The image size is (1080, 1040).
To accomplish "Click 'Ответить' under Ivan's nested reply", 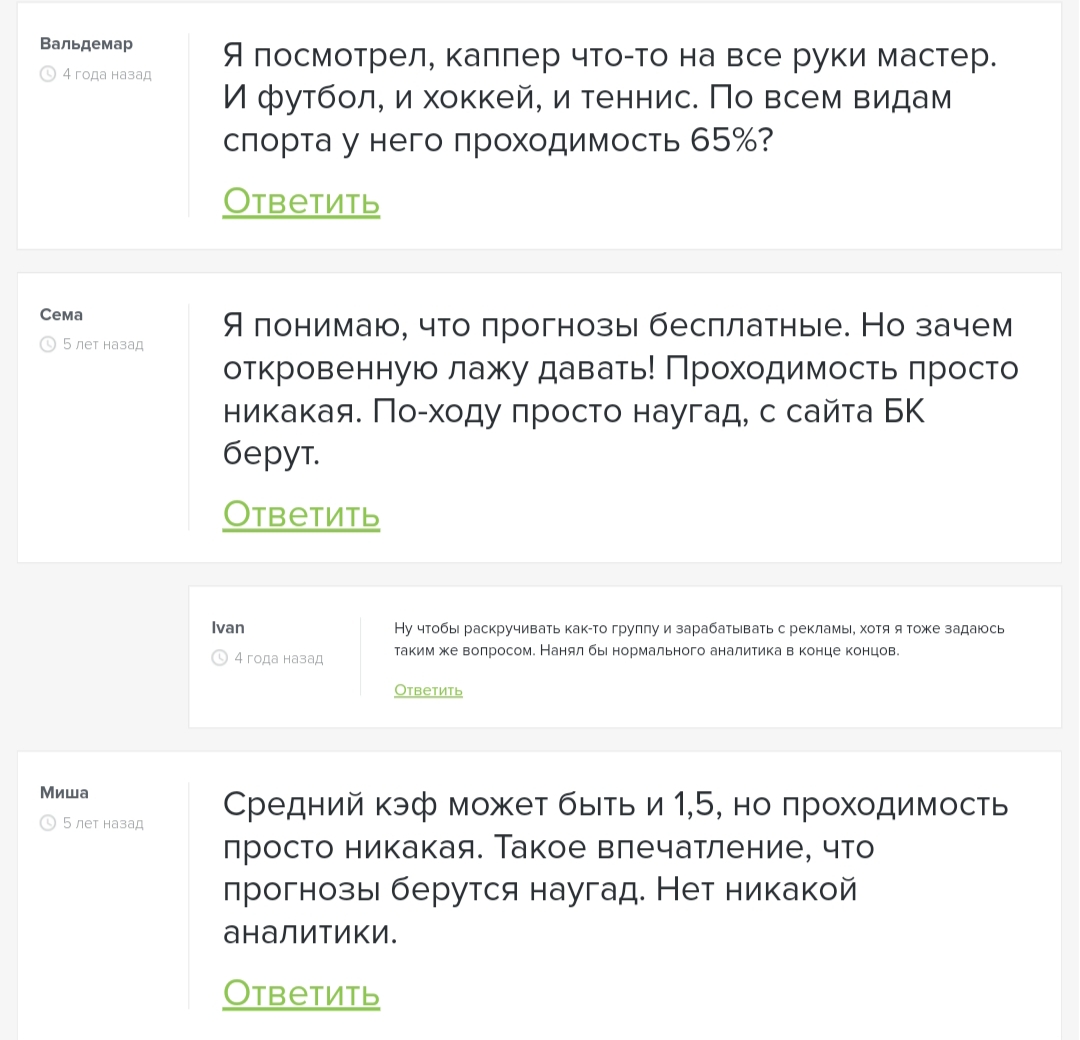I will tap(428, 690).
